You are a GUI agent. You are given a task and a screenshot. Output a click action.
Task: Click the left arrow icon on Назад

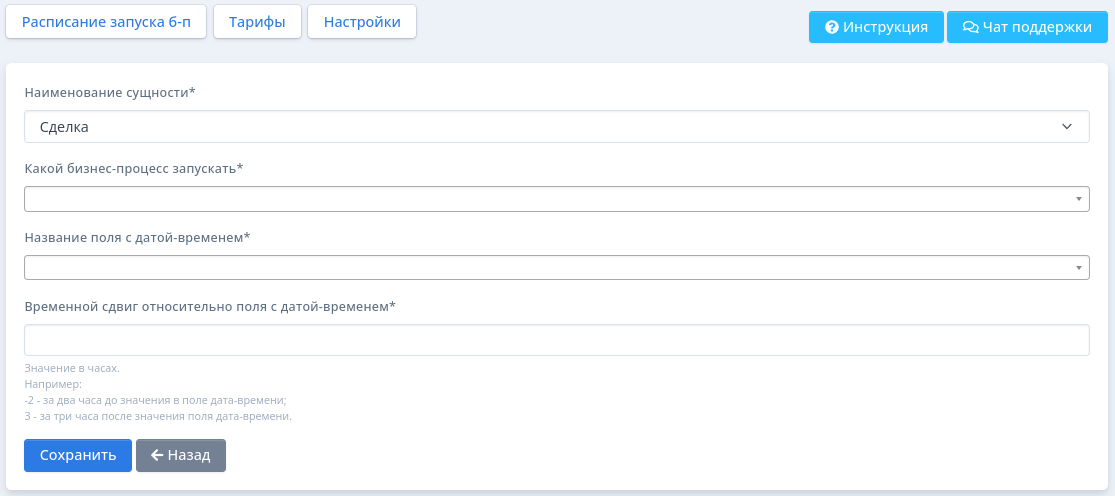pos(157,455)
